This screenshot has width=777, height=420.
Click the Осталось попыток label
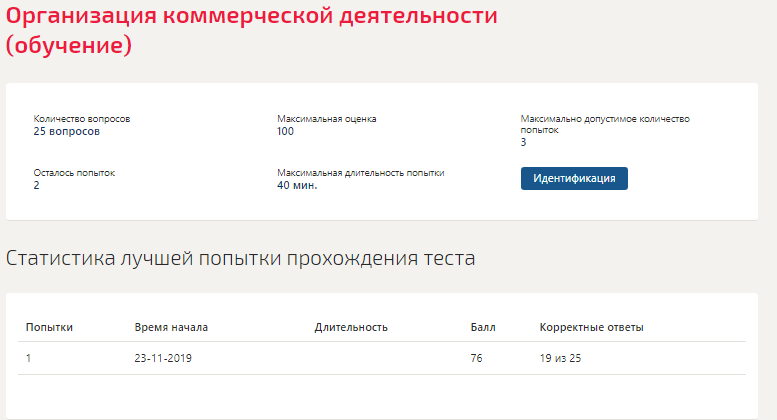pos(74,173)
